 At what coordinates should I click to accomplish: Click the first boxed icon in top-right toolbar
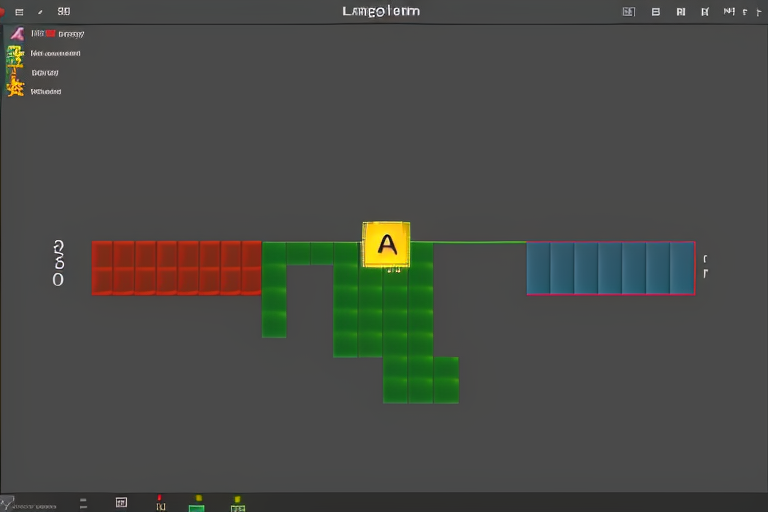pyautogui.click(x=628, y=12)
